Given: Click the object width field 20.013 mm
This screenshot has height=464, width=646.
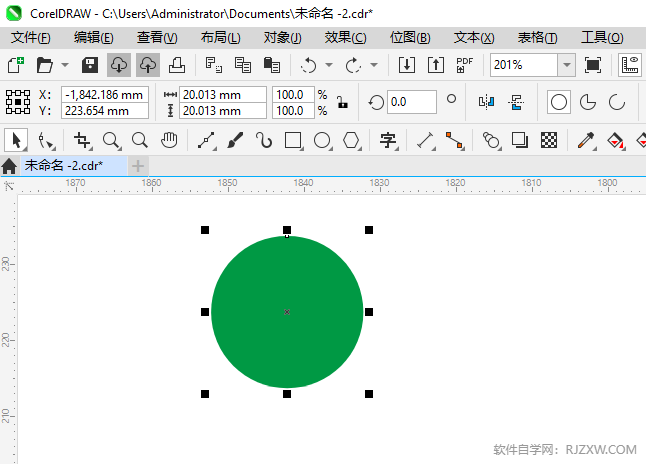Looking at the screenshot, I should pos(223,95).
